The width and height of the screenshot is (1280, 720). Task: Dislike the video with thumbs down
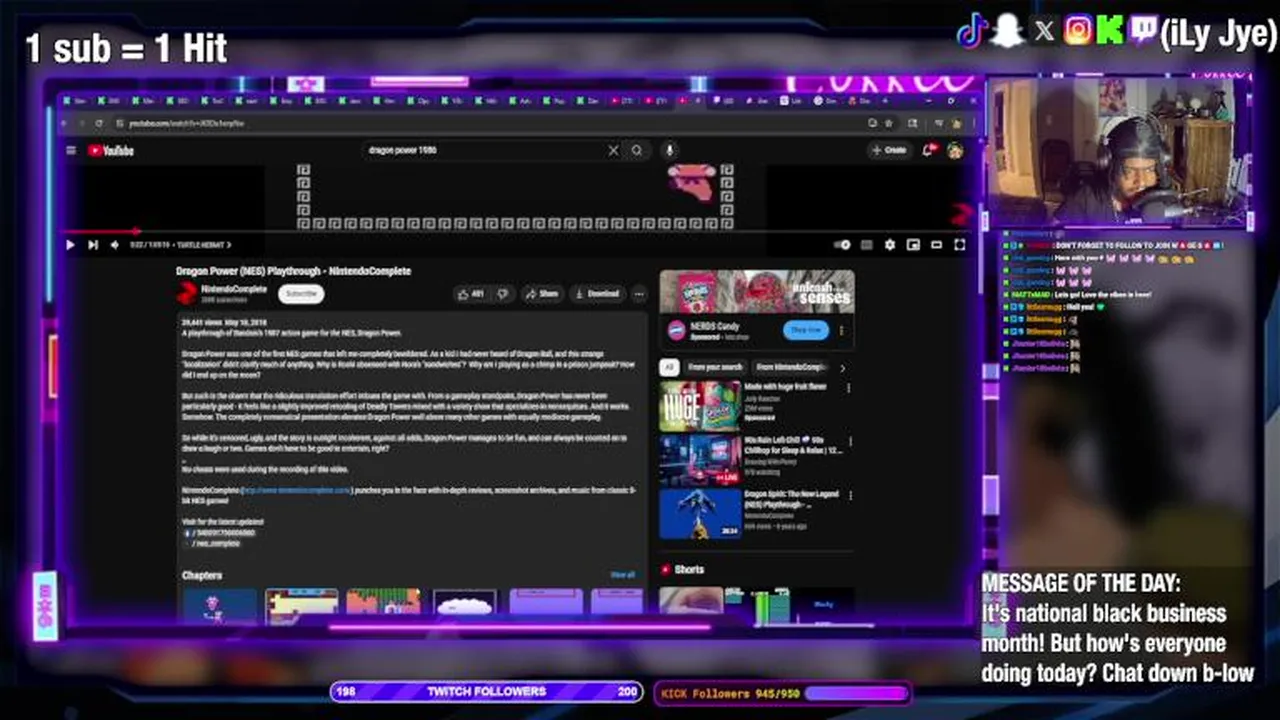(503, 294)
